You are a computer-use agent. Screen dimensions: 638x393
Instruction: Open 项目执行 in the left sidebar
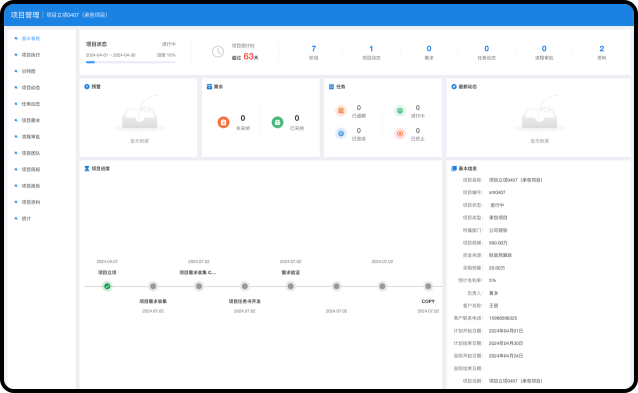[x=31, y=55]
